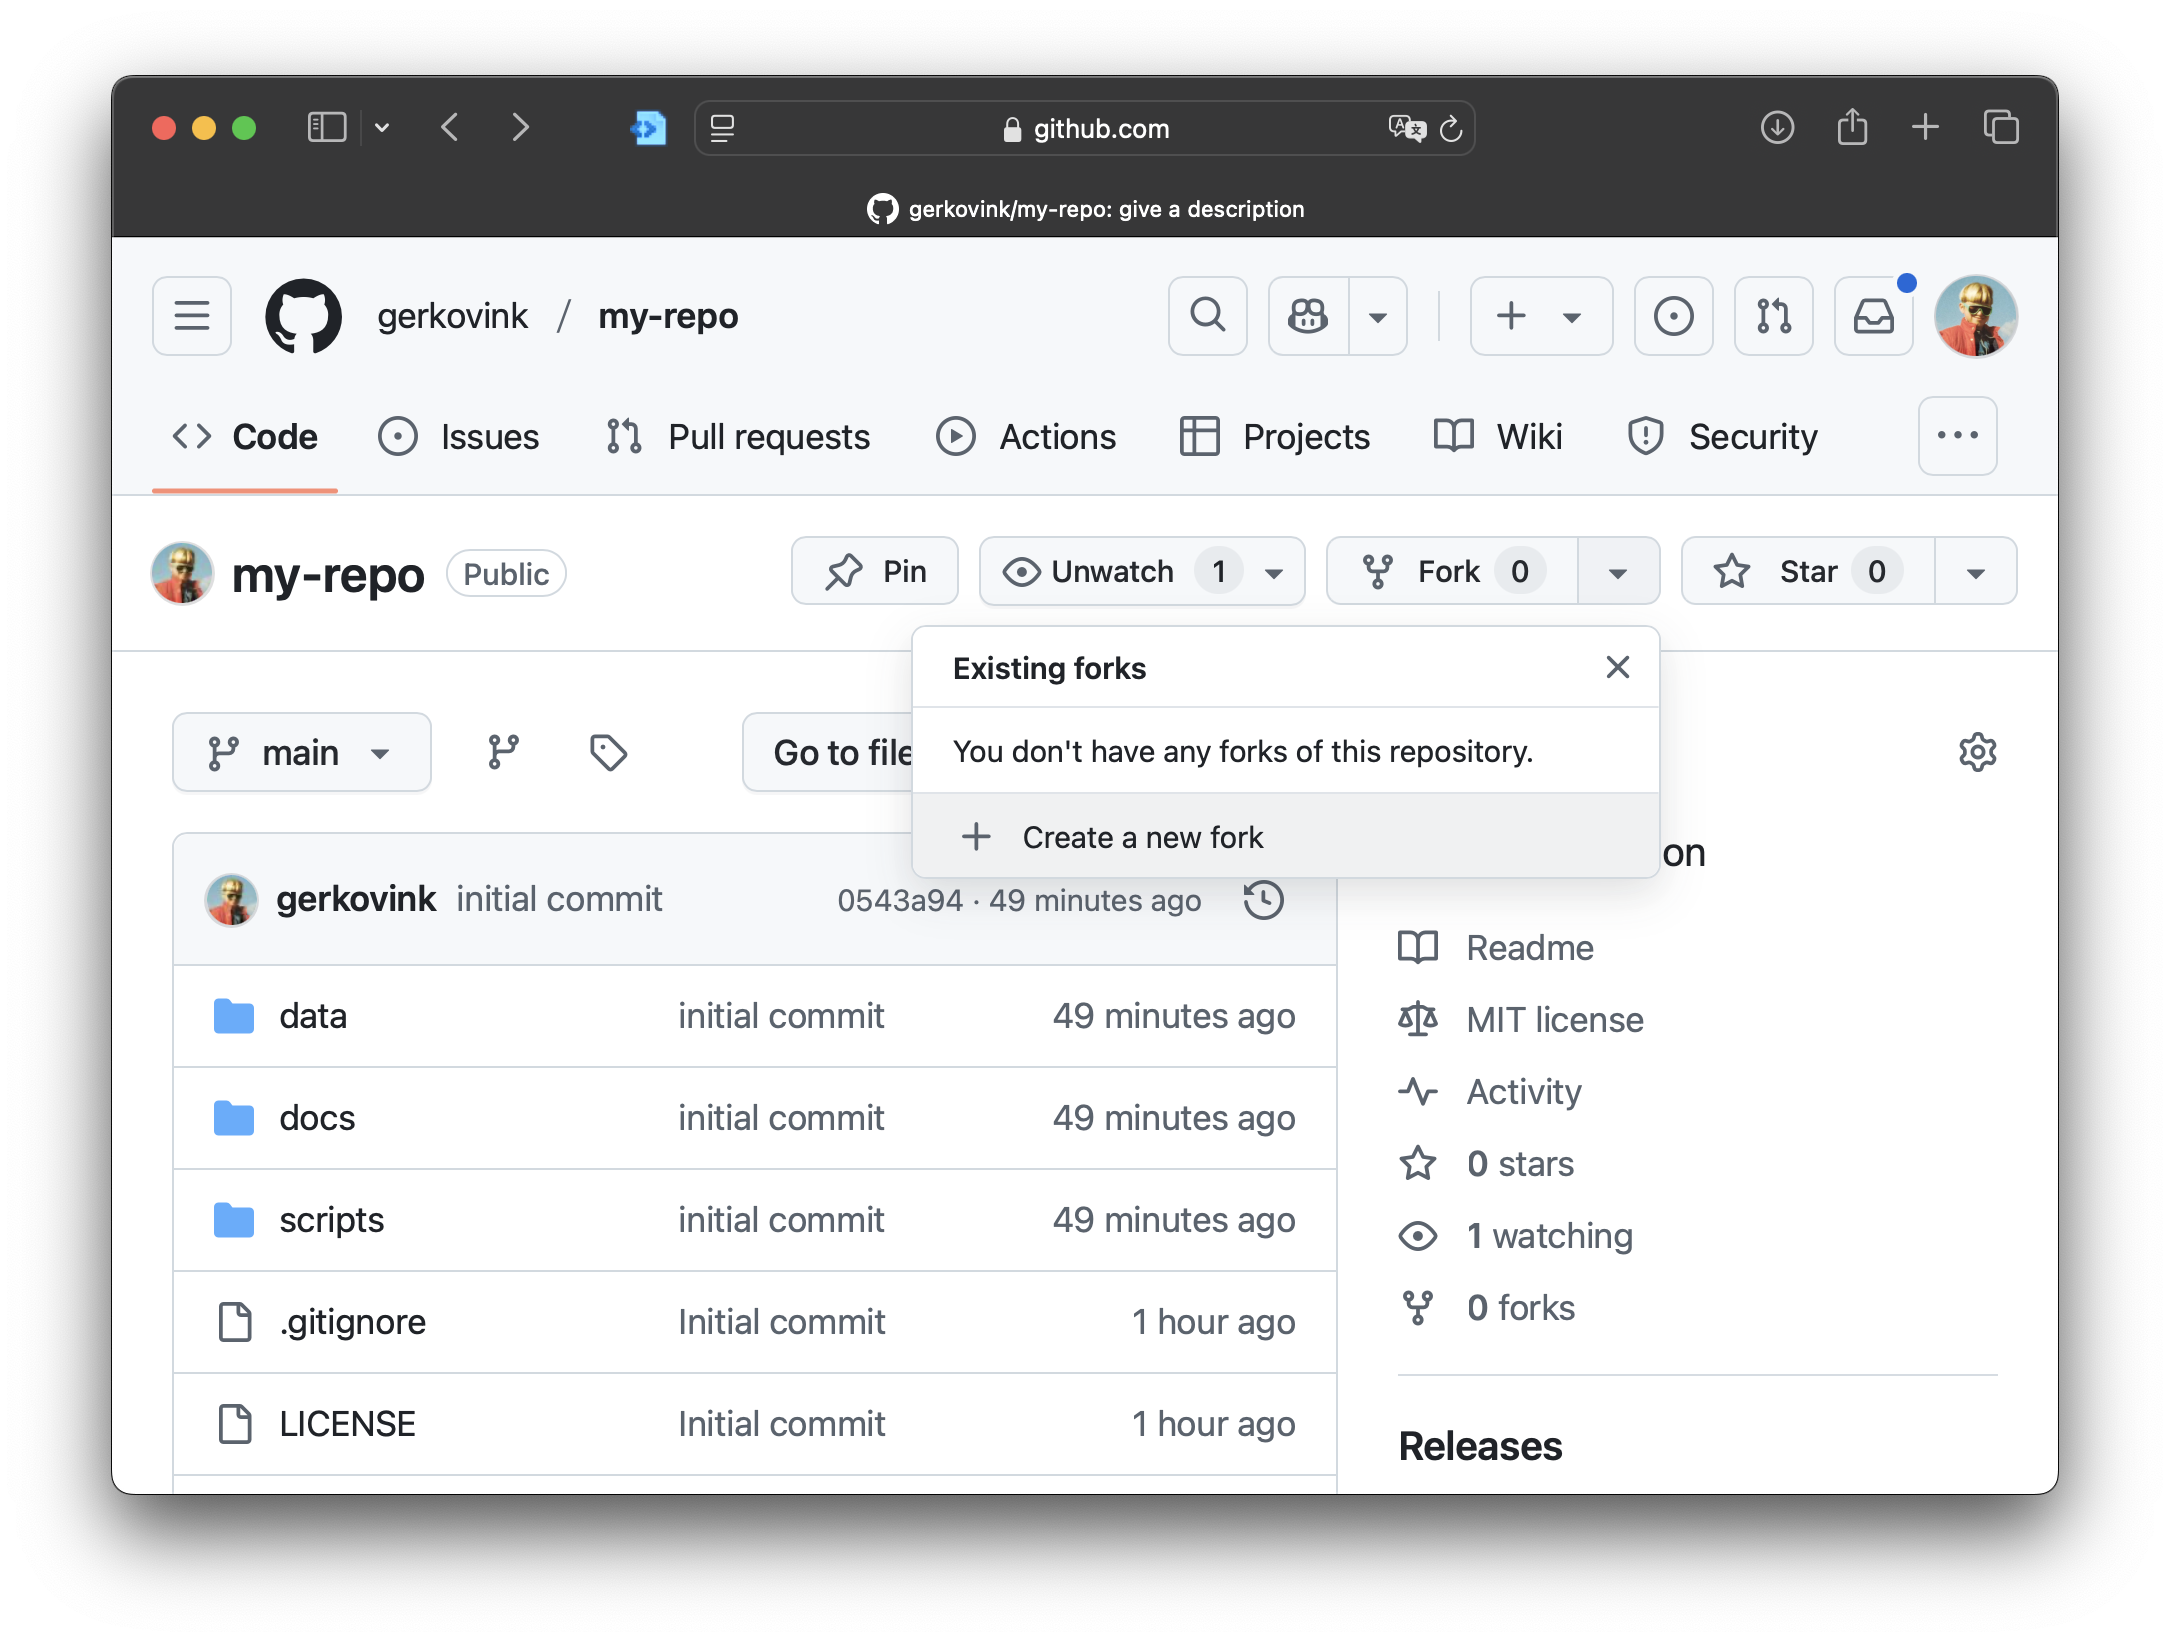Viewport: 2170px width, 1642px height.
Task: Open the user profile avatar menu
Action: 1976,316
